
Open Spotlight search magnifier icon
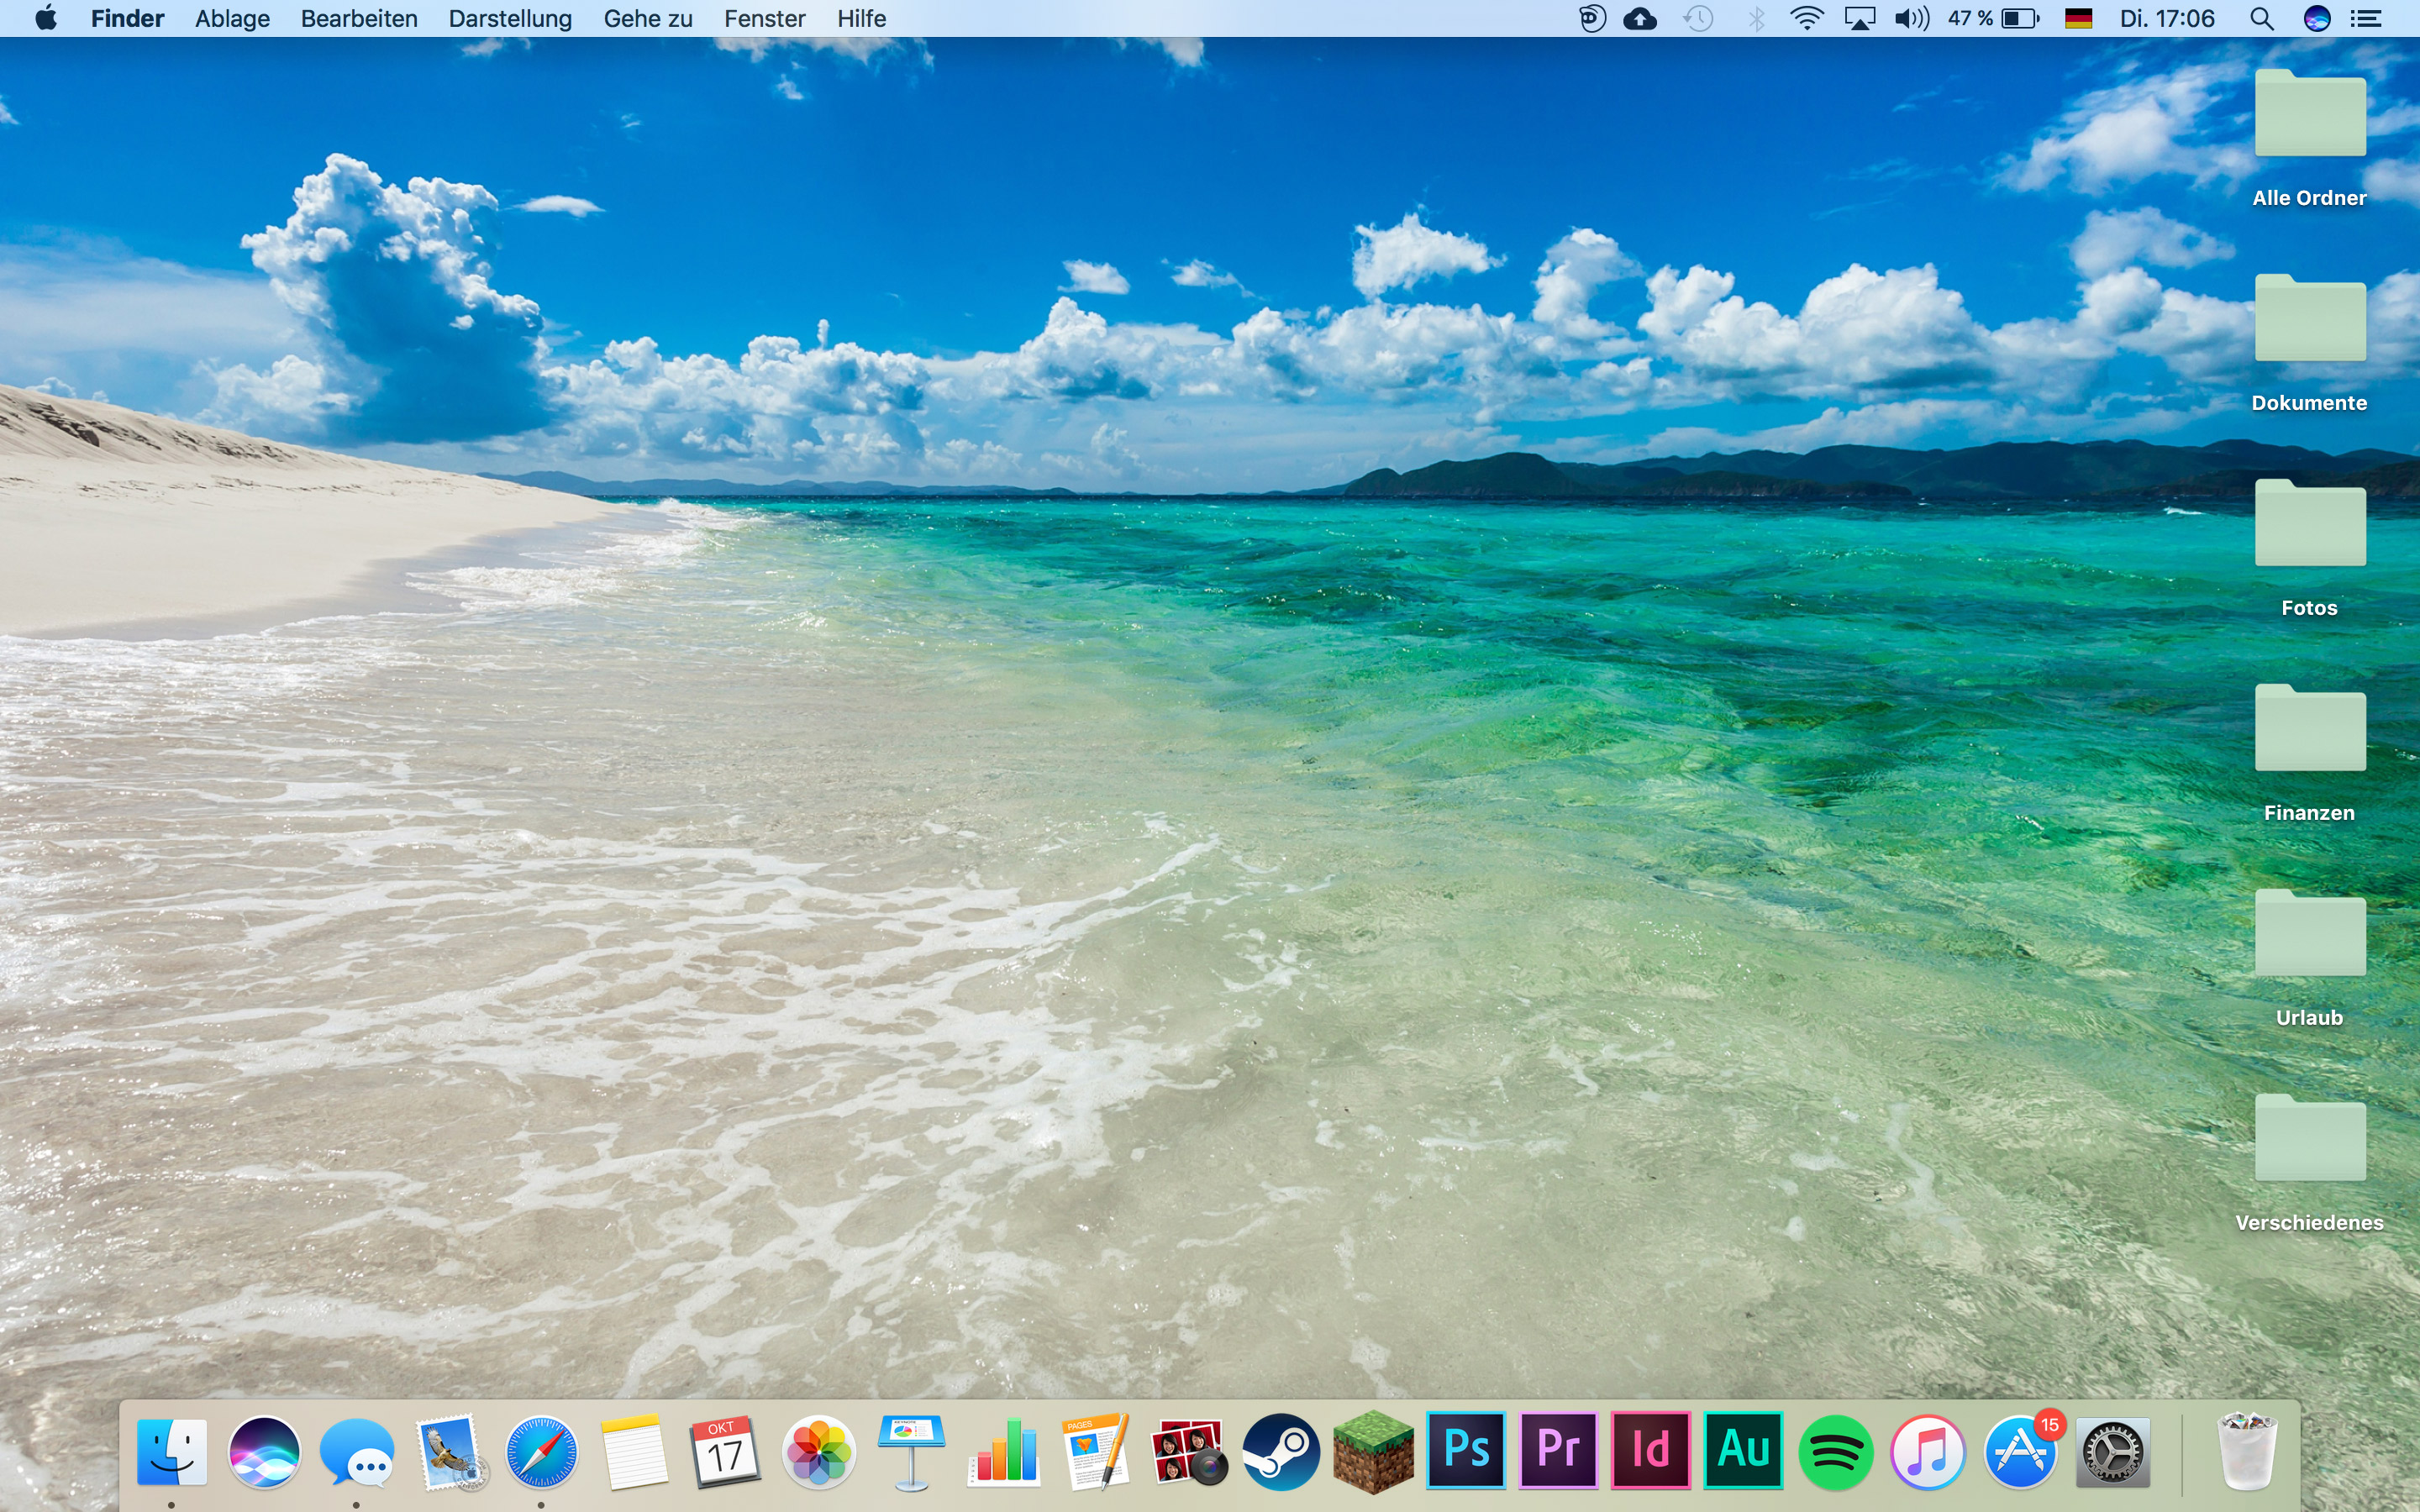[x=2262, y=19]
